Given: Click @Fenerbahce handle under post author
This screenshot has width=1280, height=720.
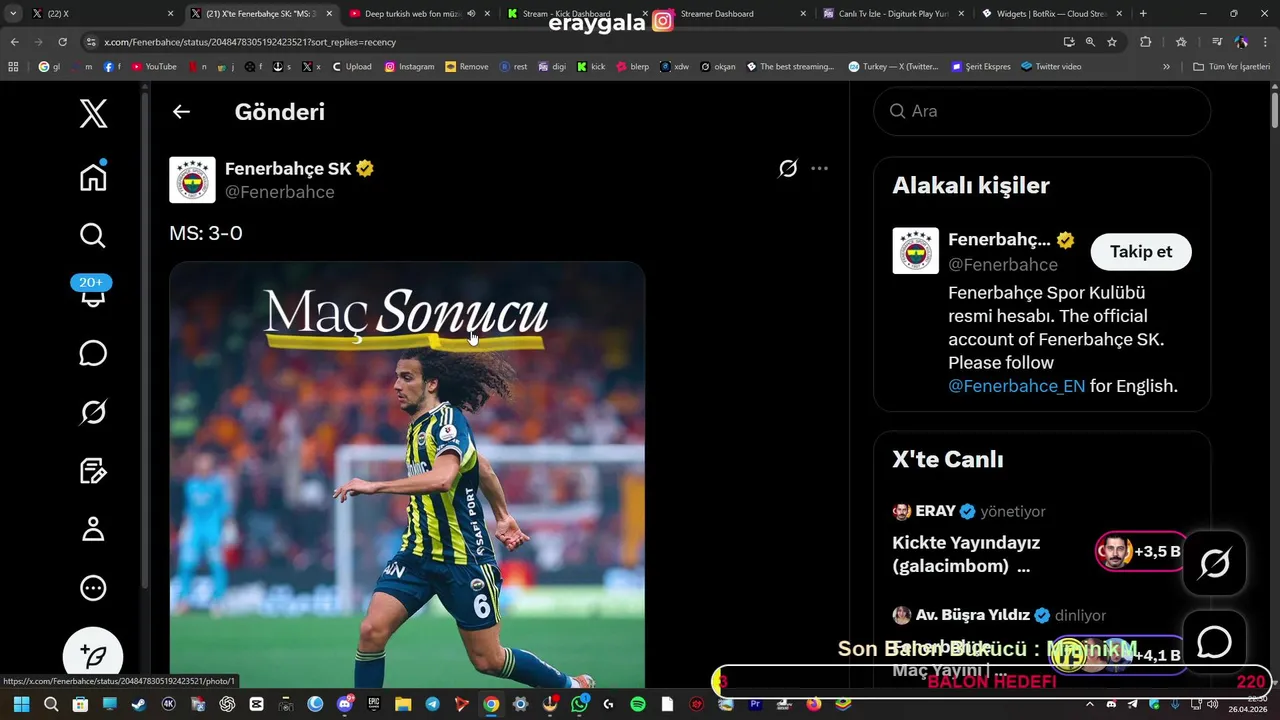Looking at the screenshot, I should [x=280, y=192].
